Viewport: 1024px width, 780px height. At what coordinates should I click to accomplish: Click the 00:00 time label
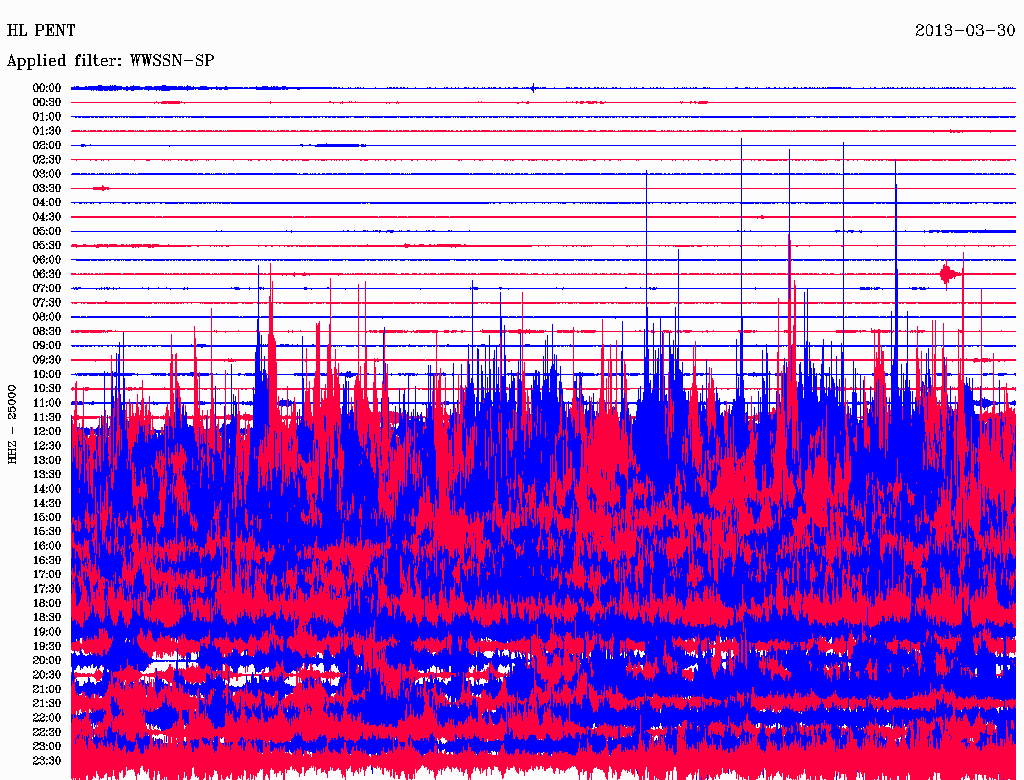46,88
